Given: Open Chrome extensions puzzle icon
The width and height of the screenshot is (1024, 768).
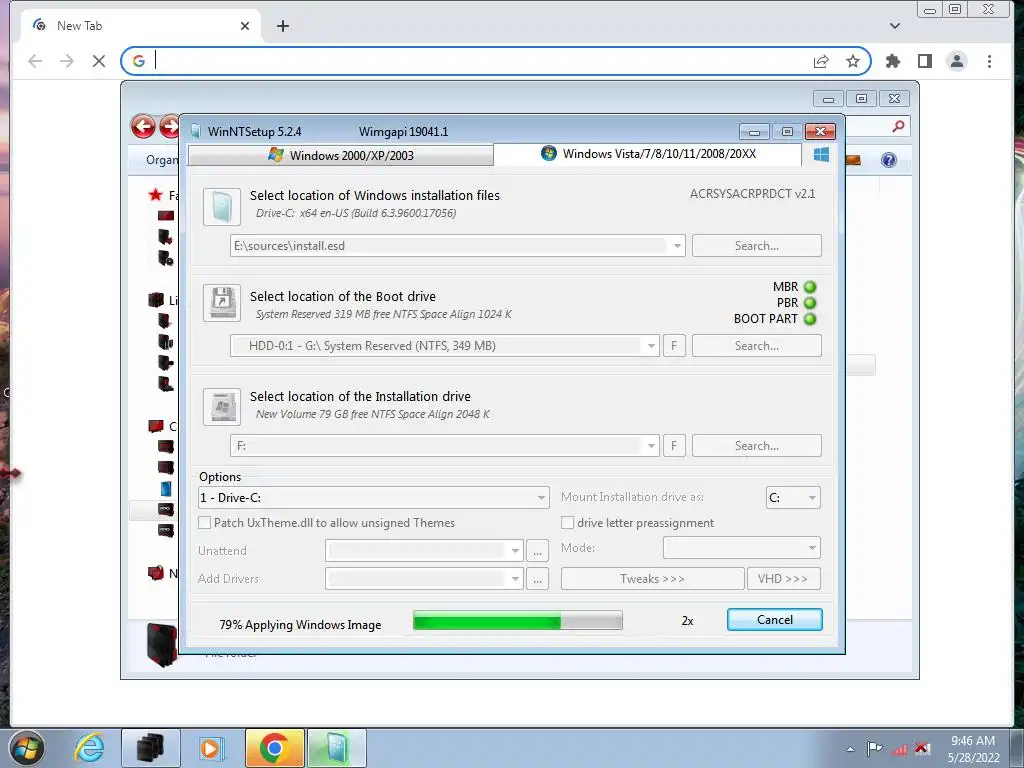Looking at the screenshot, I should click(x=893, y=61).
